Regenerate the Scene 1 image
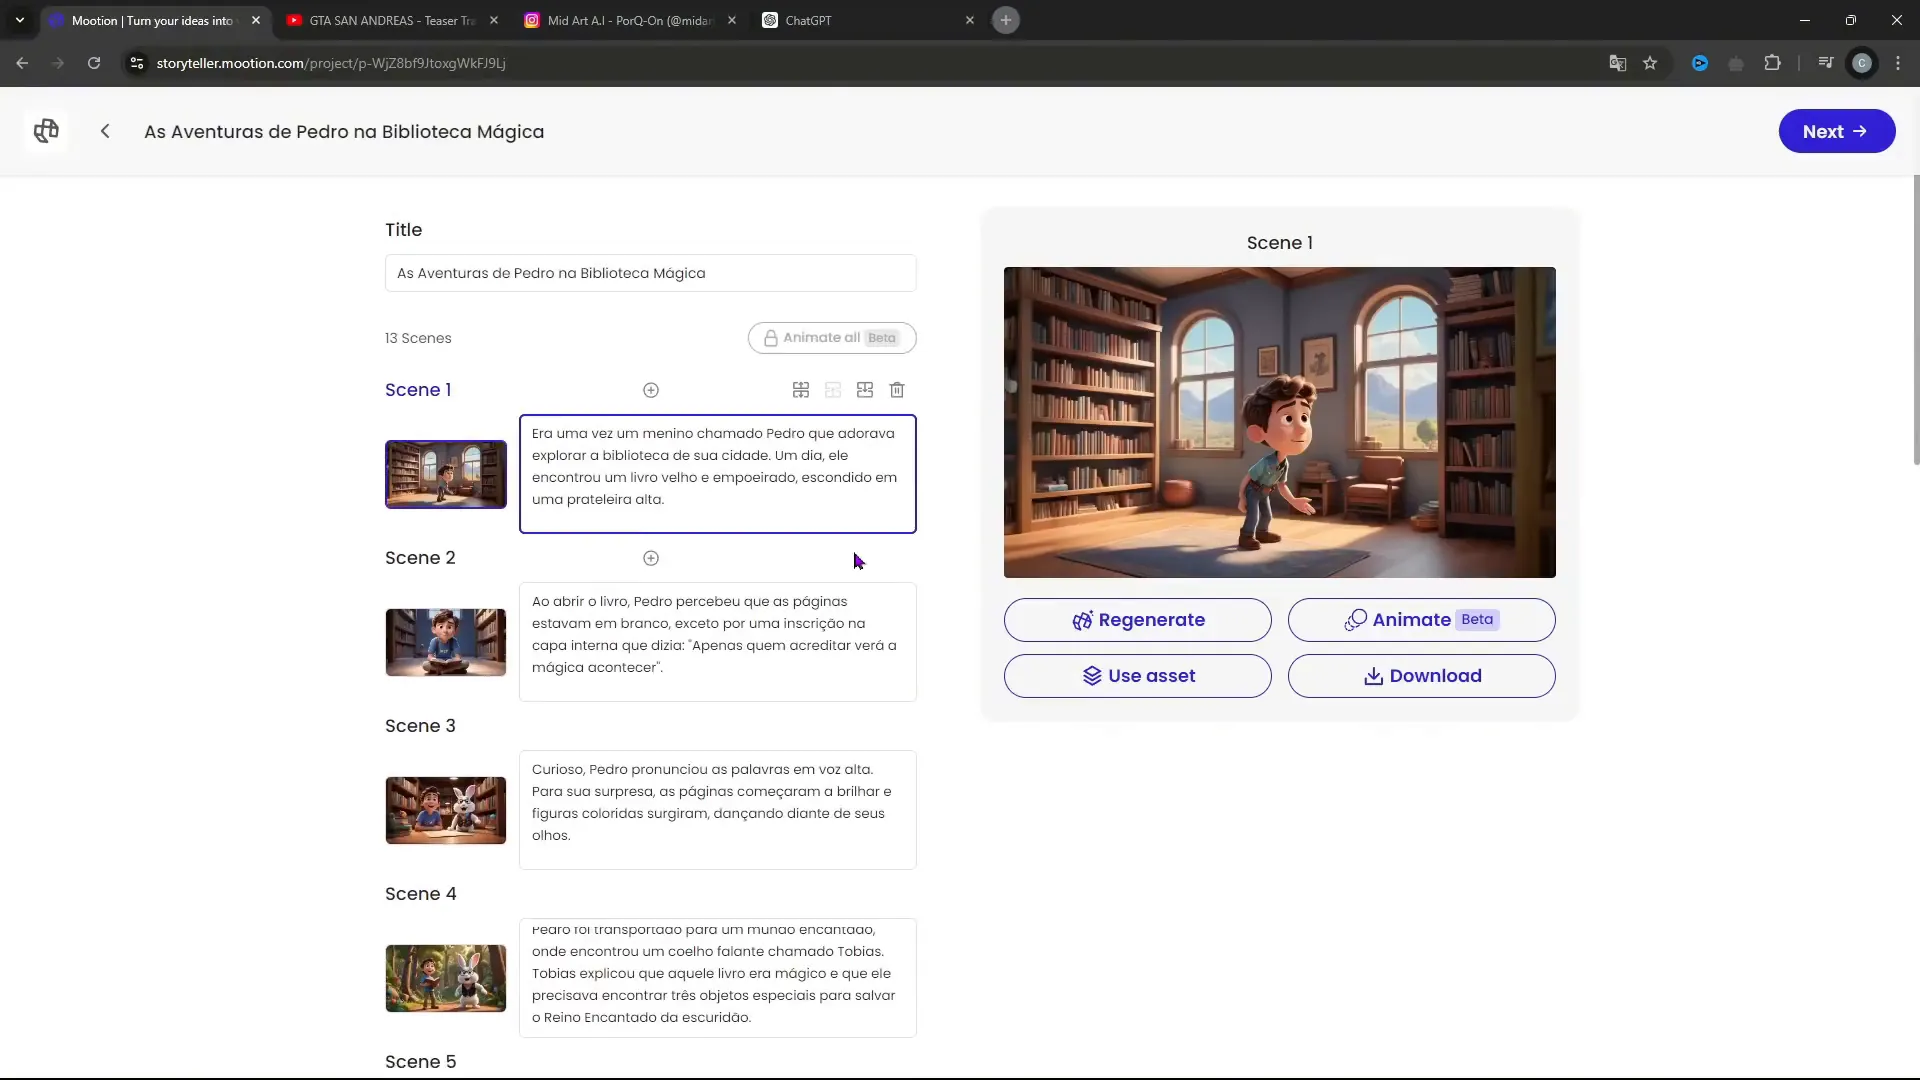The width and height of the screenshot is (1920, 1080). coord(1137,620)
